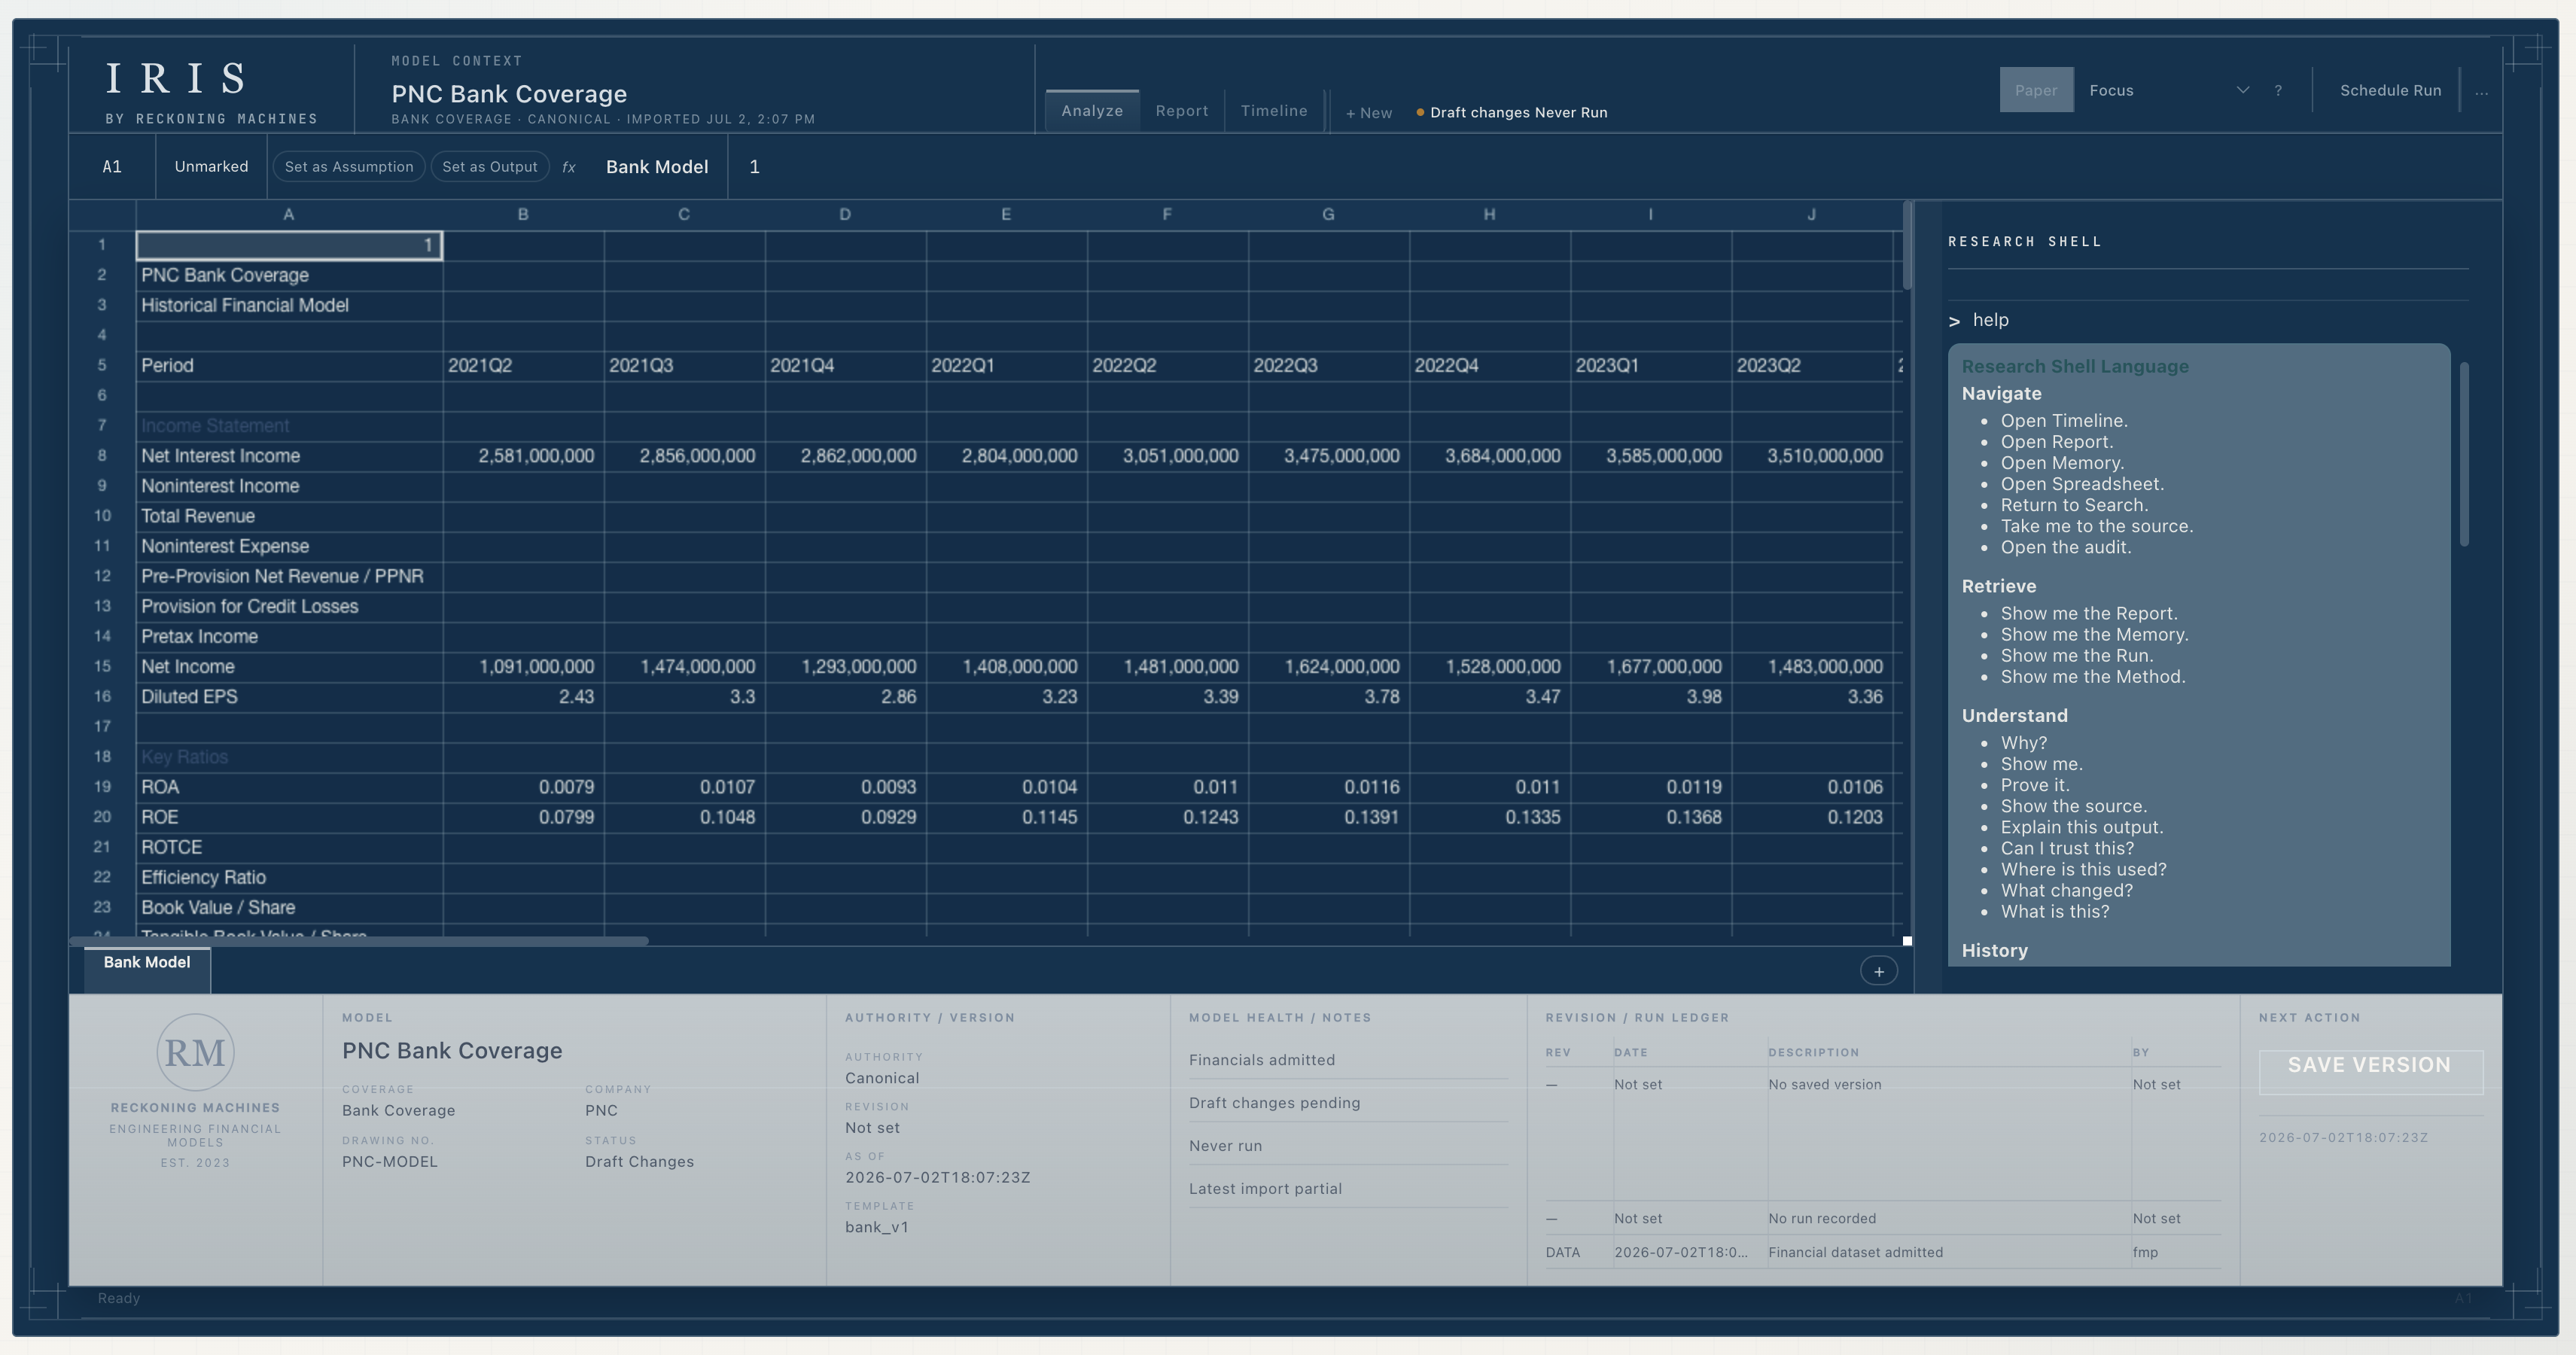Click Set as Output button

tap(489, 167)
